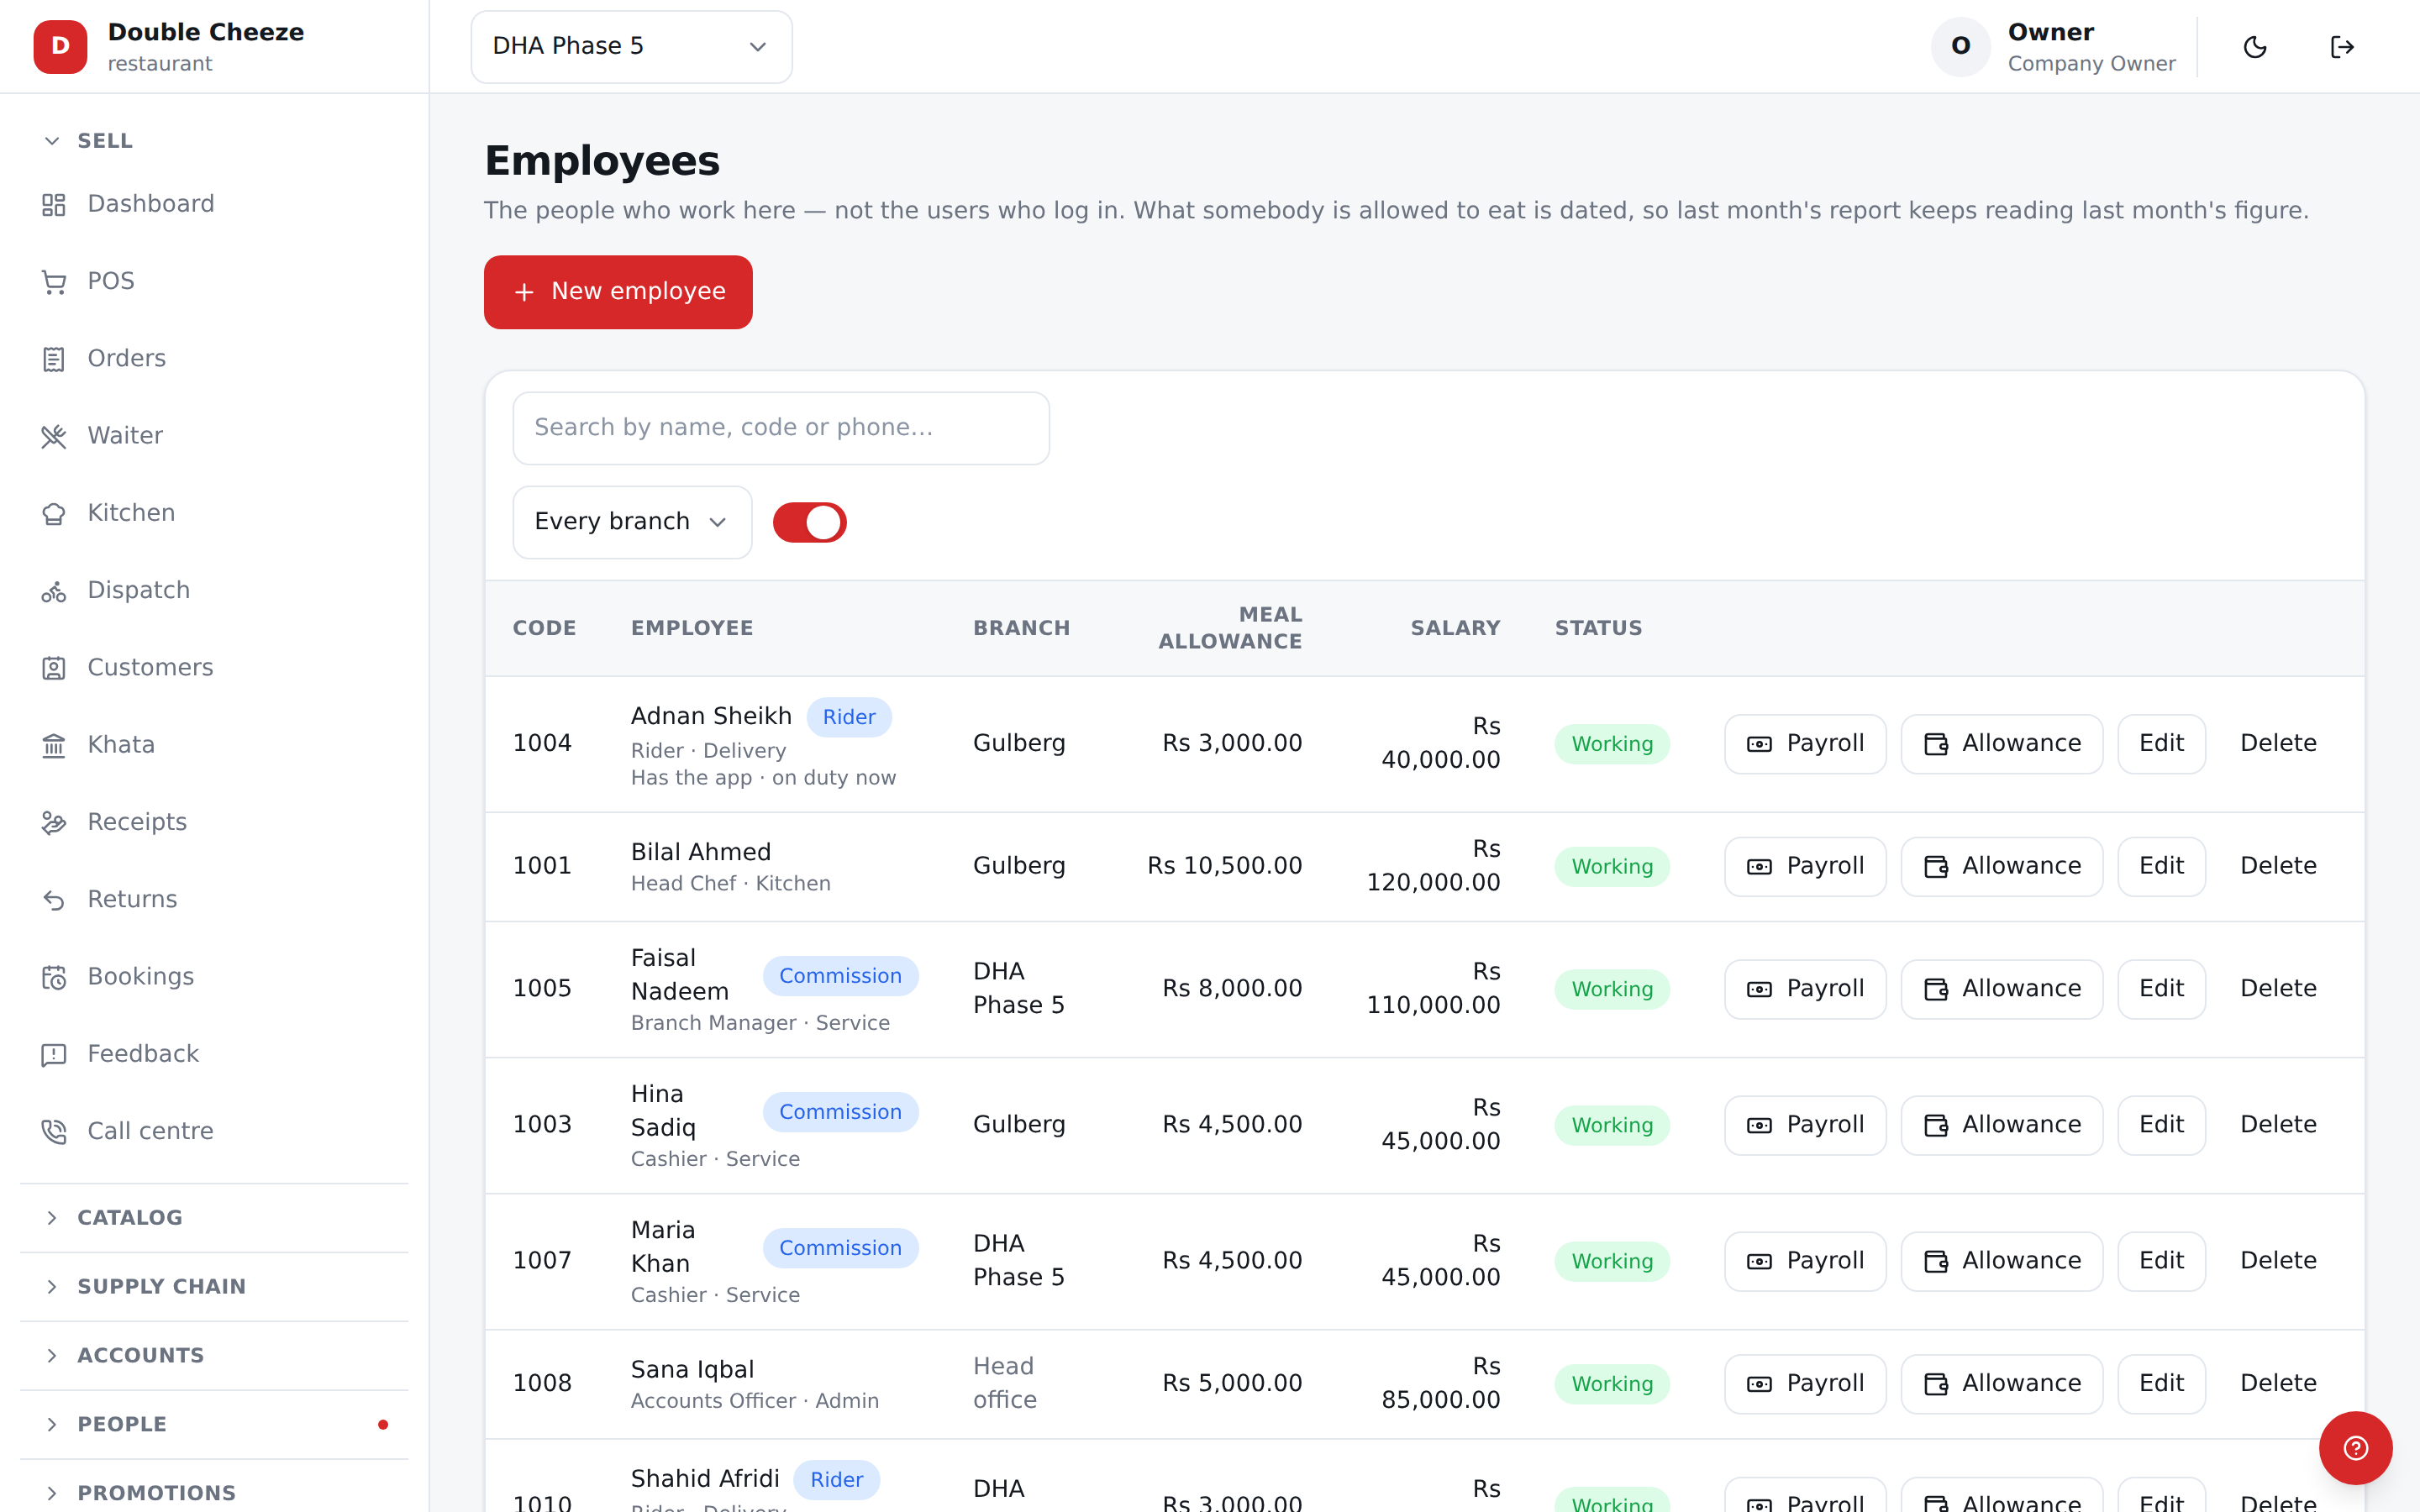
Task: Expand the PROMOTIONS sidebar section
Action: [x=214, y=1492]
